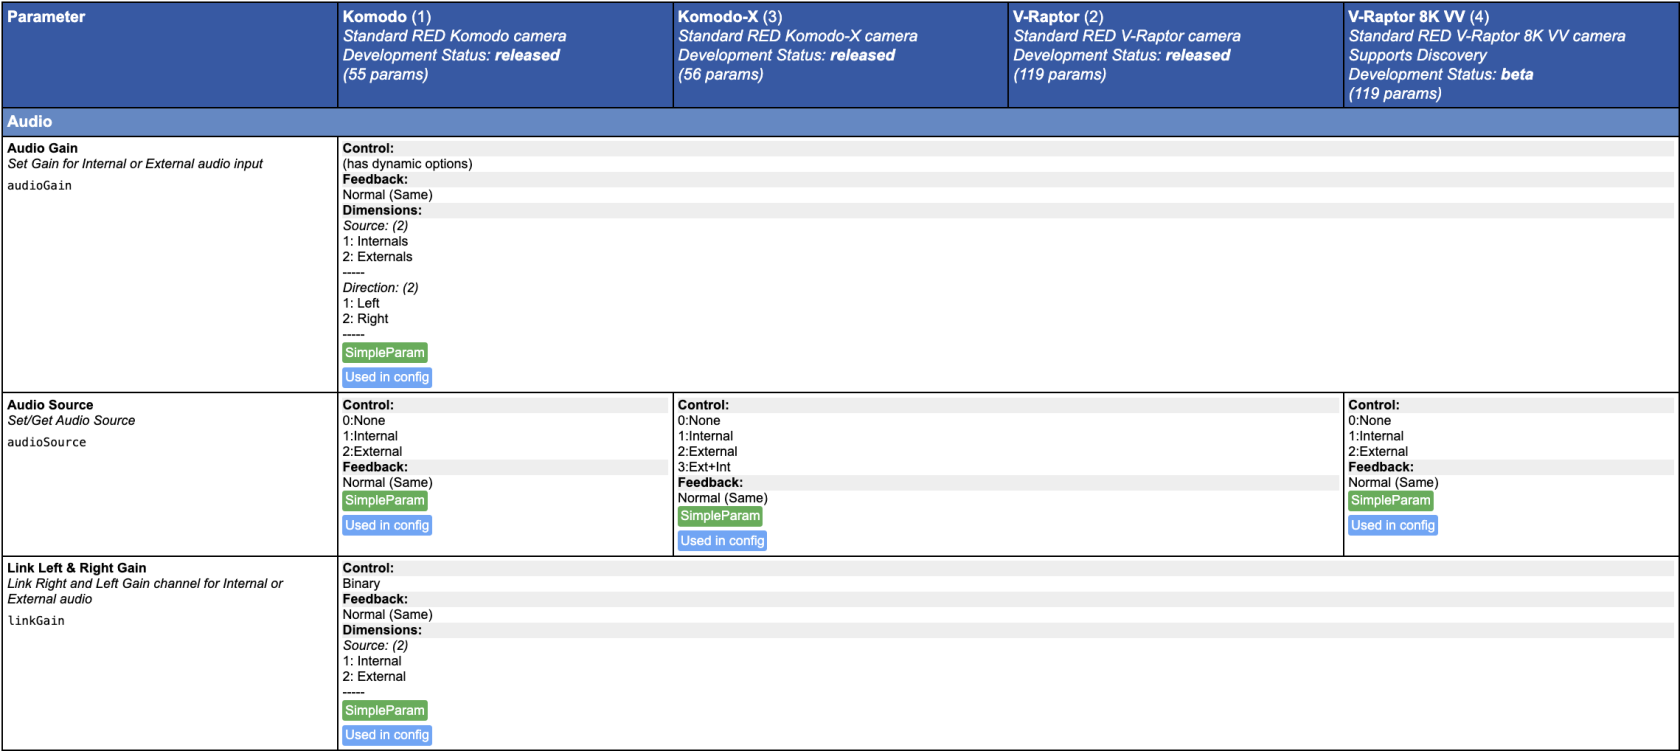Click the Audio Source parameter name

point(50,405)
